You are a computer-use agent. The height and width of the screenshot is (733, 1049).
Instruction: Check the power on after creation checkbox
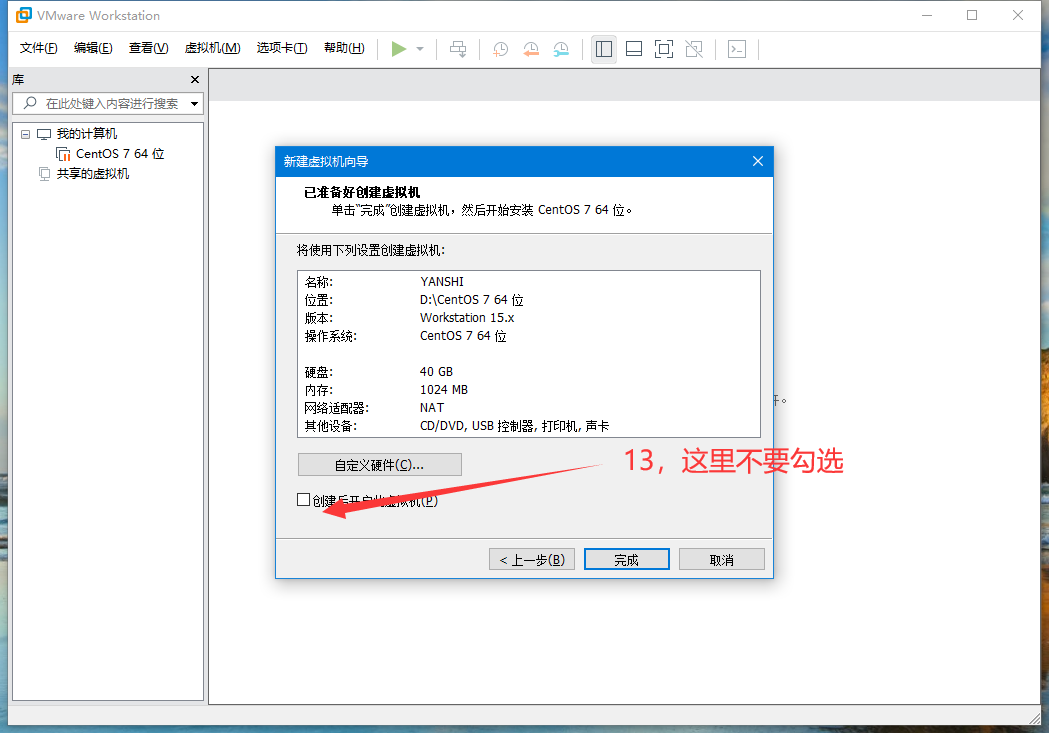pos(304,500)
